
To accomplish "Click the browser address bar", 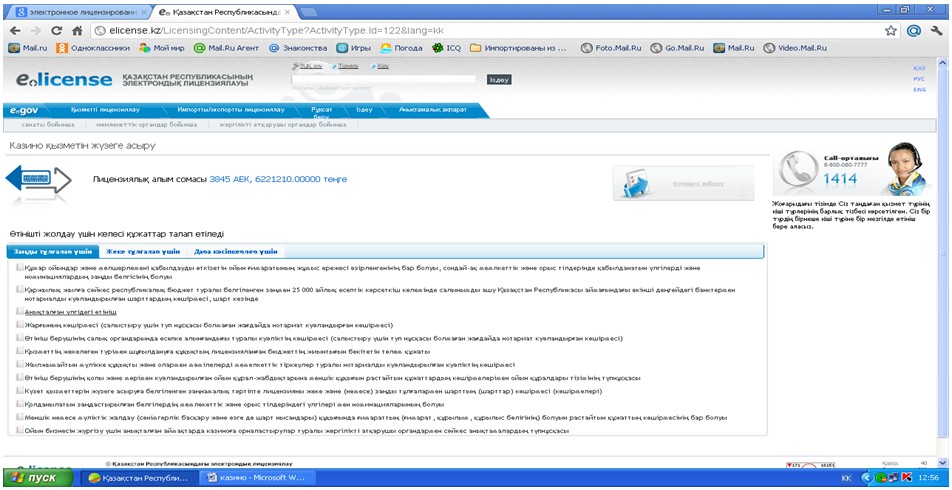I will 486,30.
